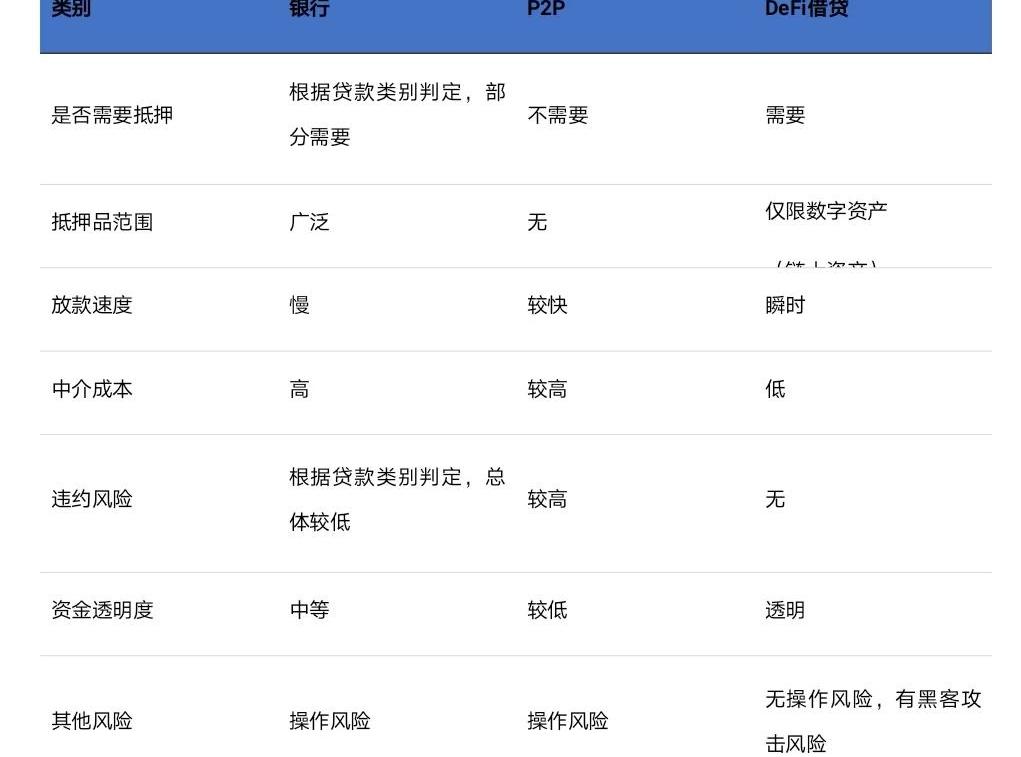This screenshot has width=1021, height=757.
Task: Click the 不需要 cell in P2P column
Action: pyautogui.click(x=557, y=115)
